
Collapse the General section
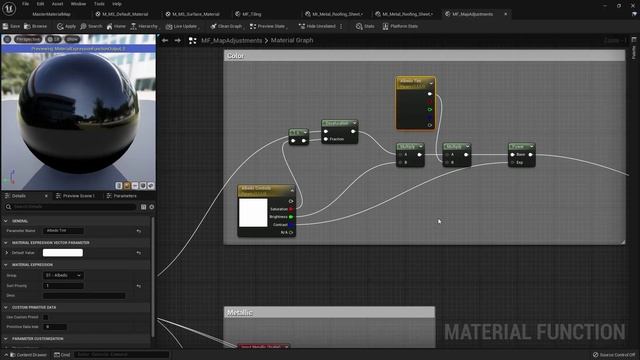point(6,221)
